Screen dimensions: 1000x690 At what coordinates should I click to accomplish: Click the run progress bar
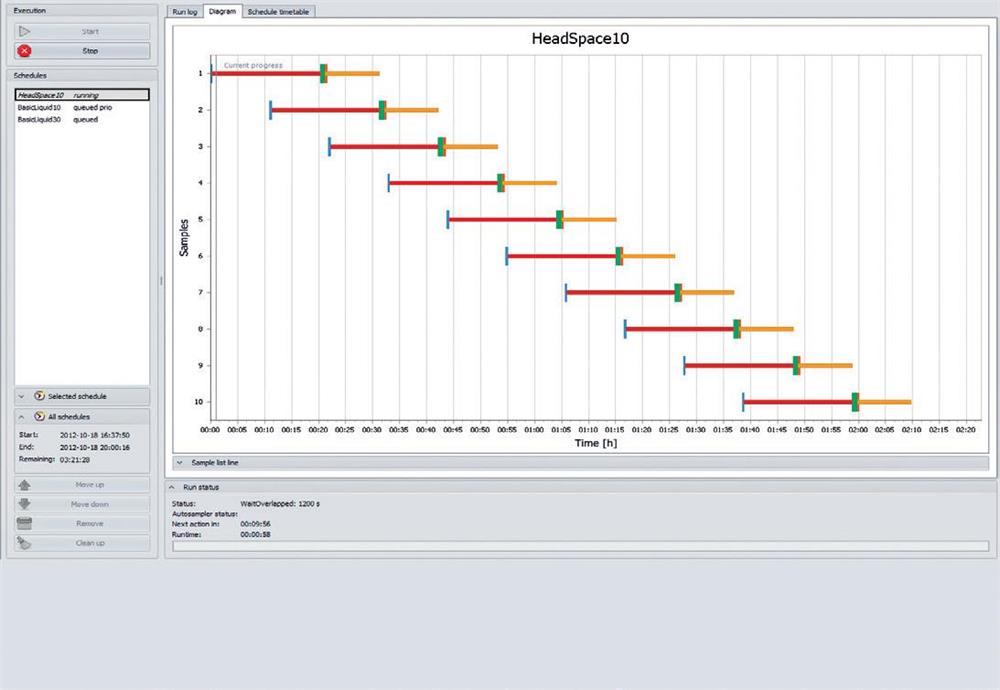(x=580, y=546)
